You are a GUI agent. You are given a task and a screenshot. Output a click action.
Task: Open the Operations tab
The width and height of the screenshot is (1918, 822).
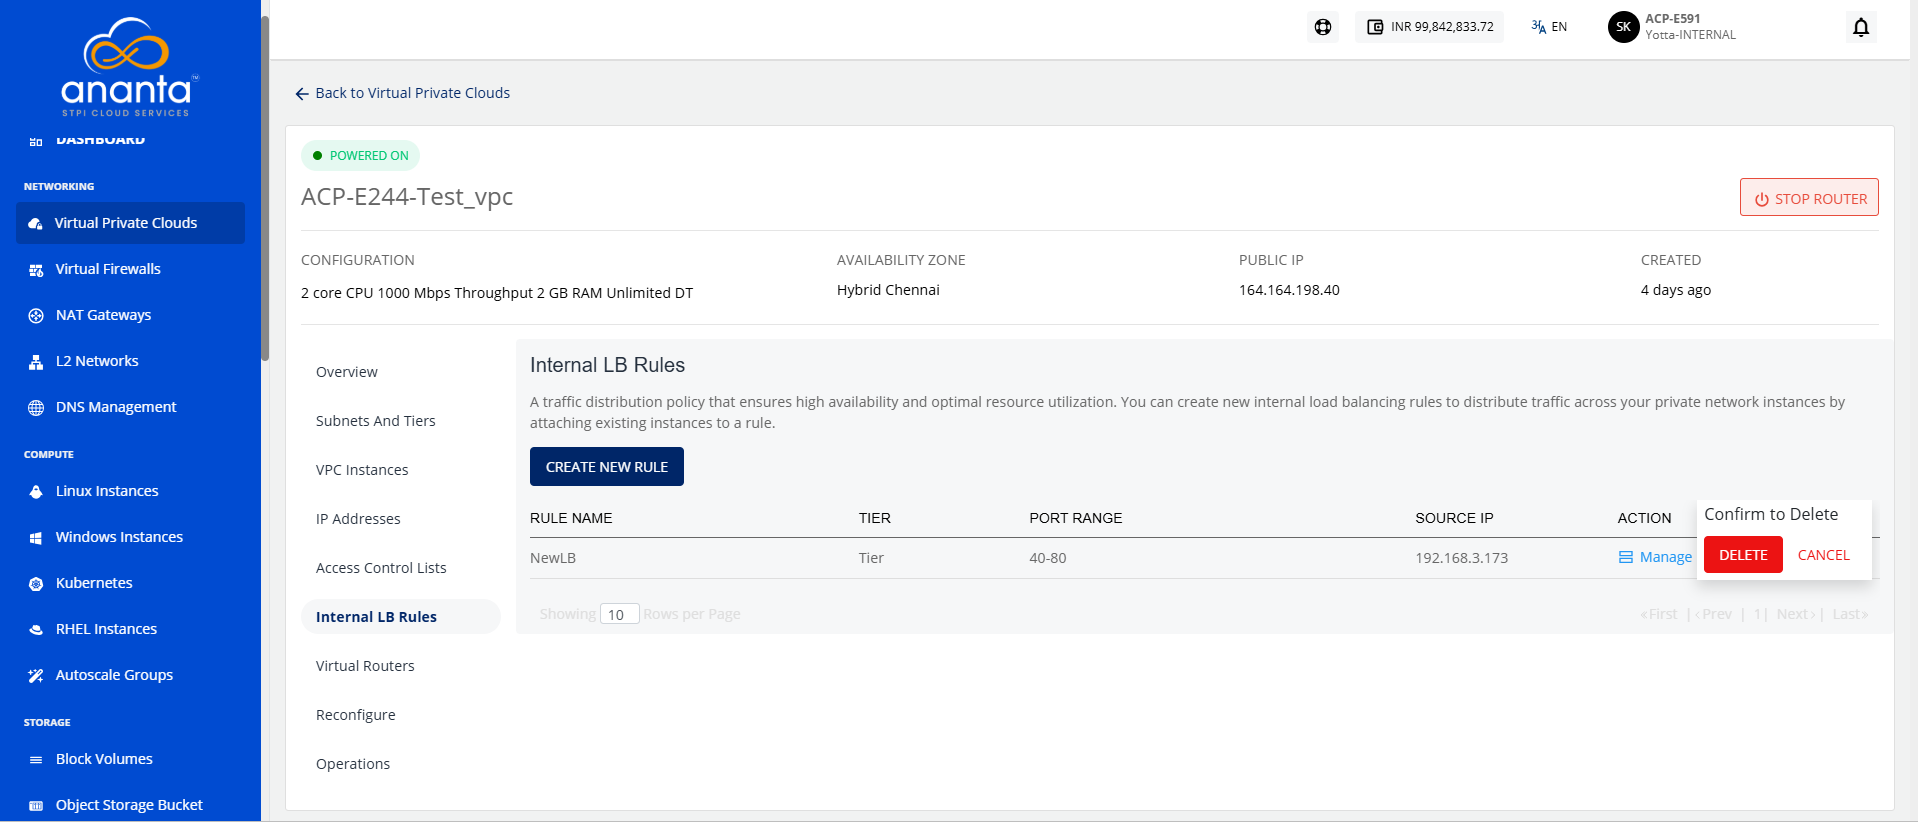tap(353, 764)
